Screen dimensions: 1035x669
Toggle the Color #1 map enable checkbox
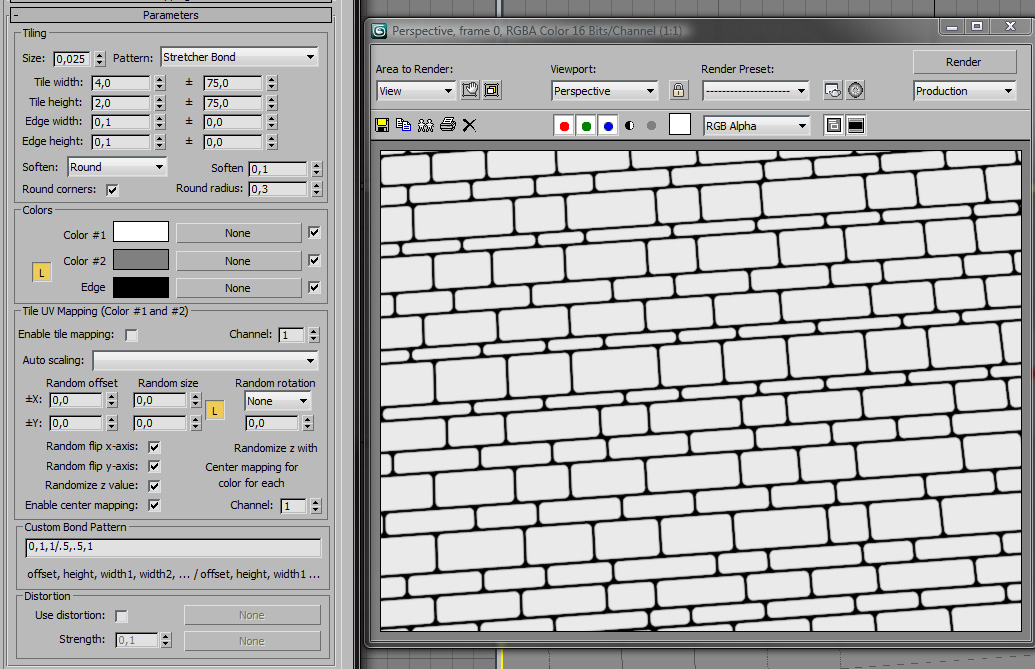click(314, 232)
